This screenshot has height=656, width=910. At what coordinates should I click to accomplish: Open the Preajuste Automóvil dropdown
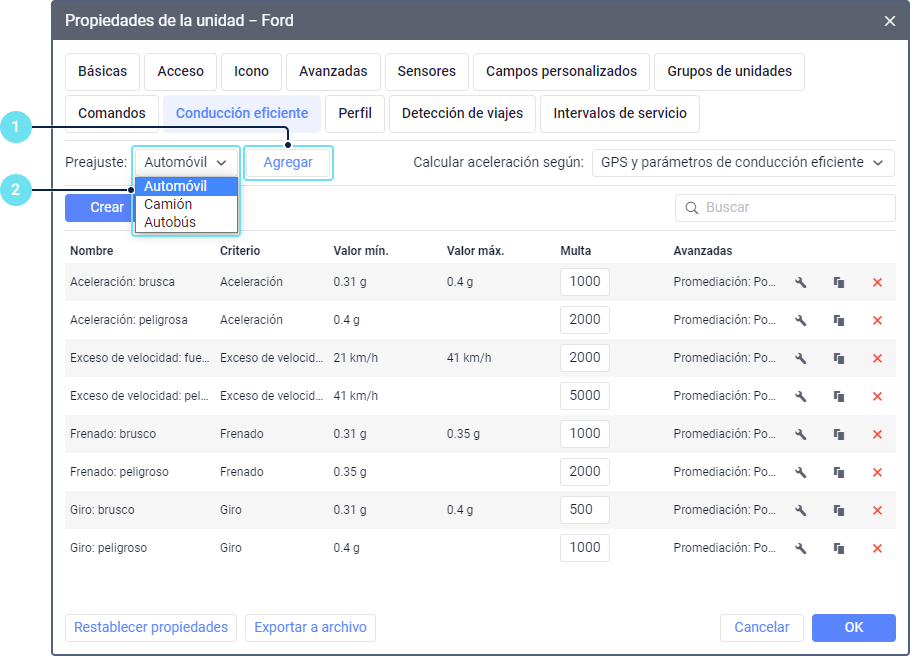(186, 162)
